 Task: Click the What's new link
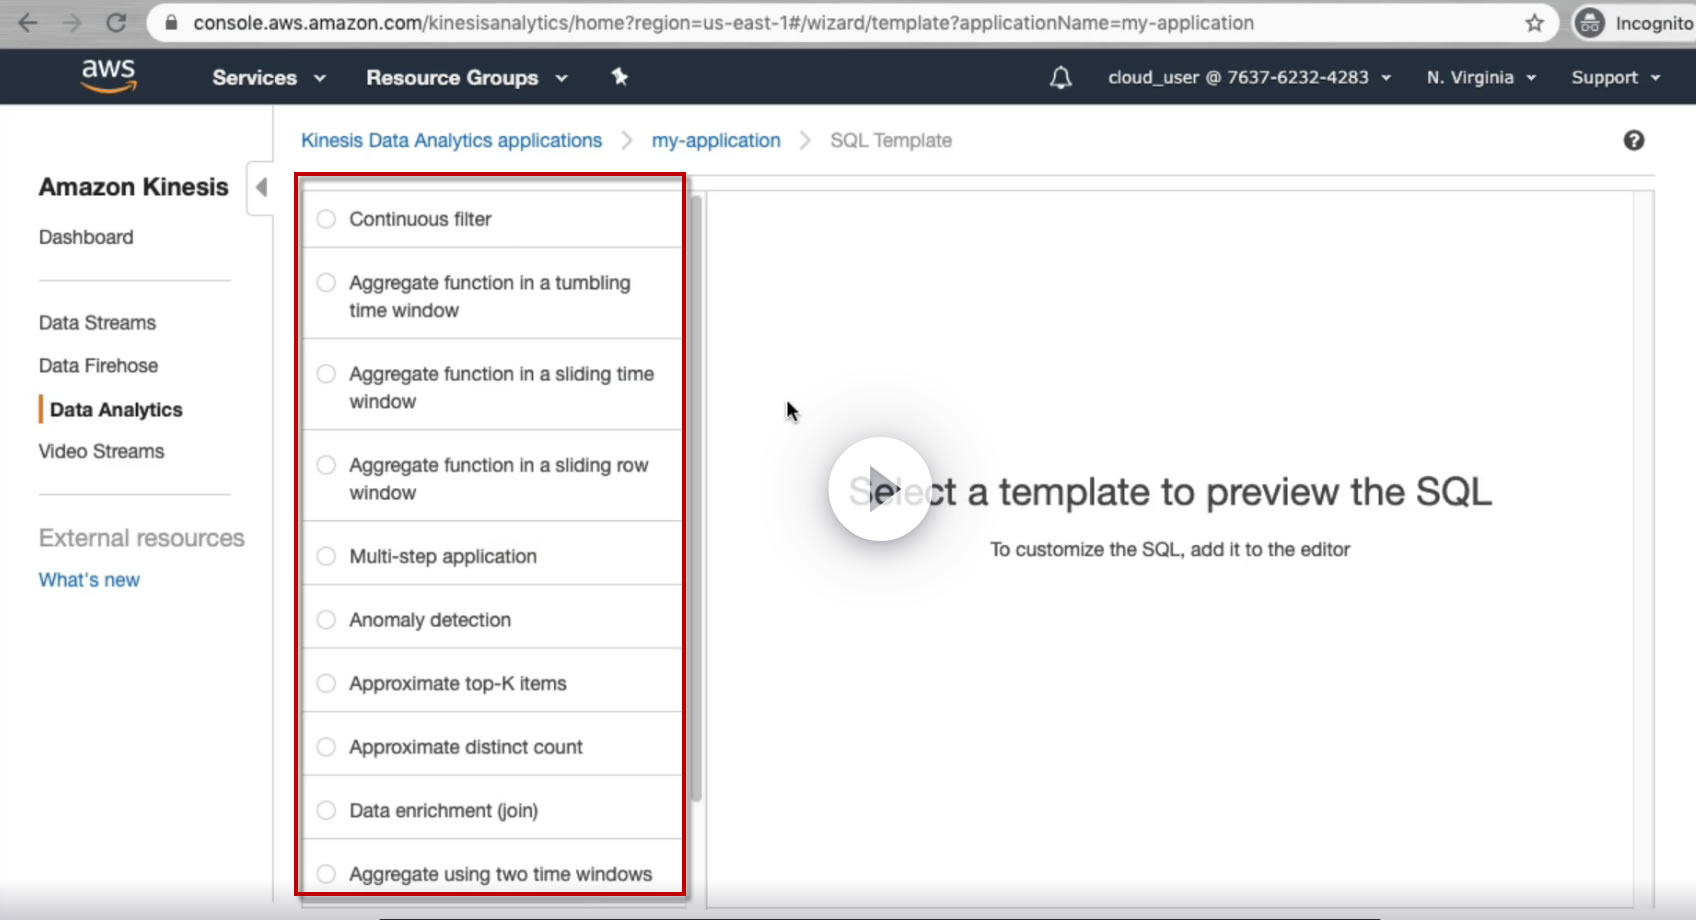pos(89,580)
